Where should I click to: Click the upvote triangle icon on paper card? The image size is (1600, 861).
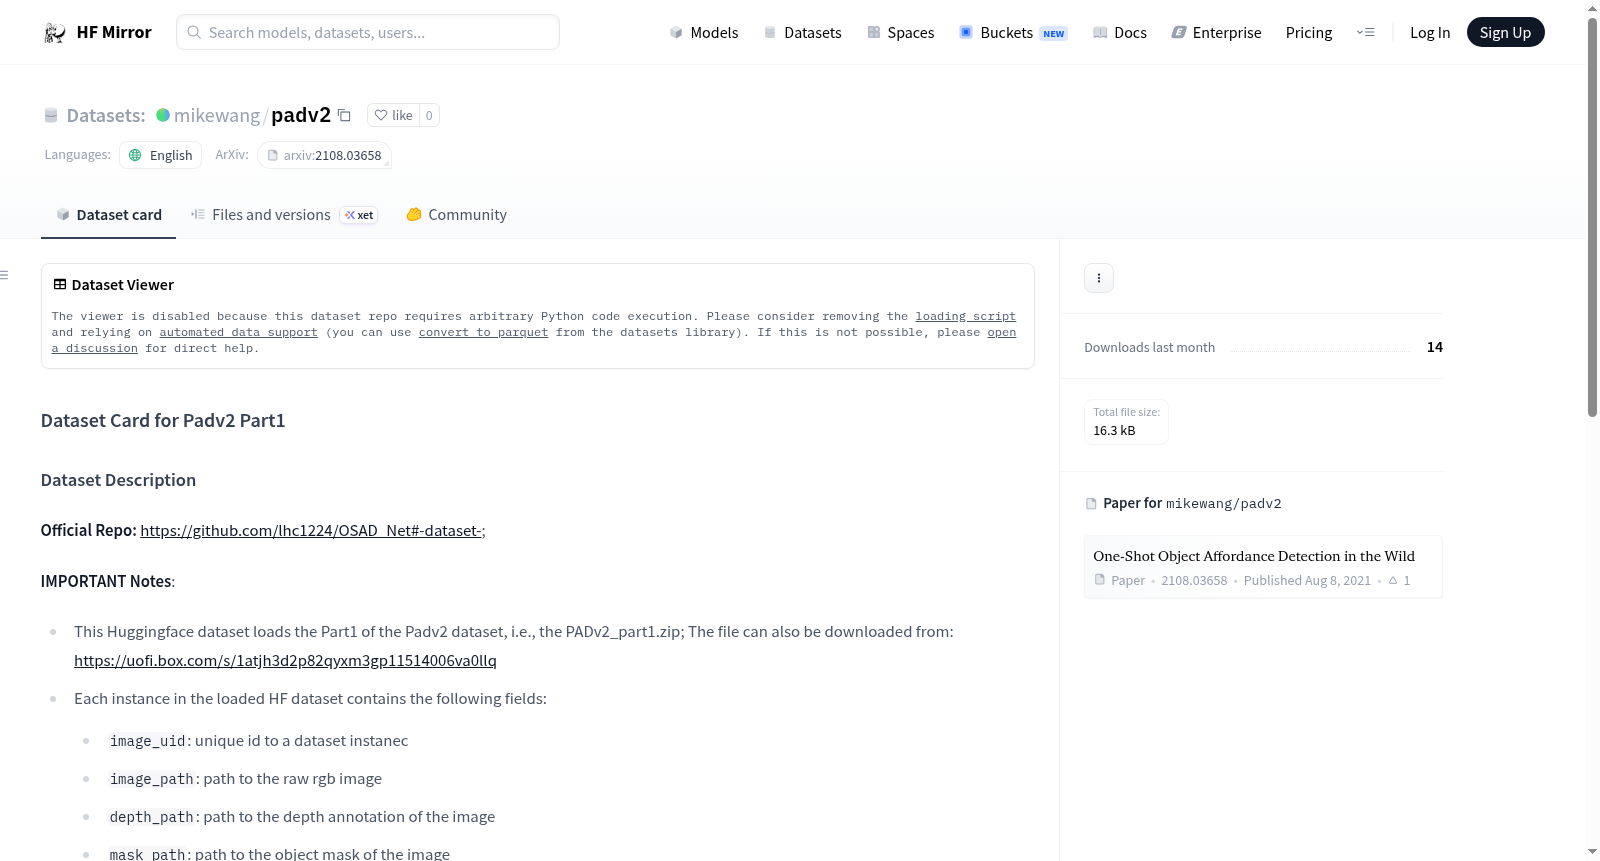tap(1393, 580)
